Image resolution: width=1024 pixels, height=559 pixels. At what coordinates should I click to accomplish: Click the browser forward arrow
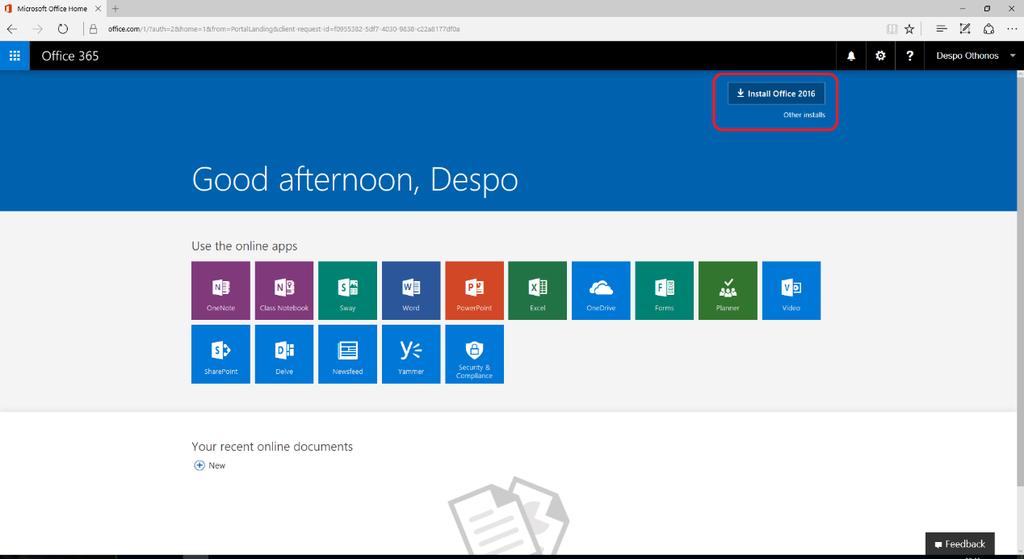coord(37,29)
